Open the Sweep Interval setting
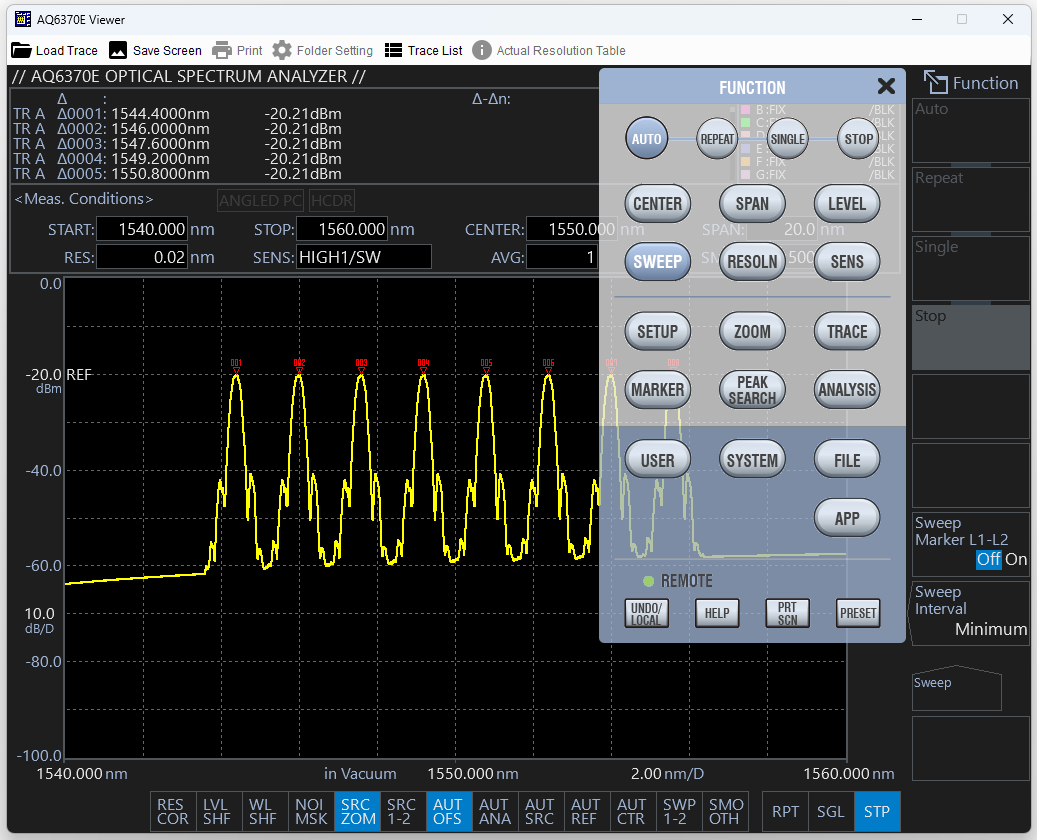The height and width of the screenshot is (840, 1037). point(970,611)
